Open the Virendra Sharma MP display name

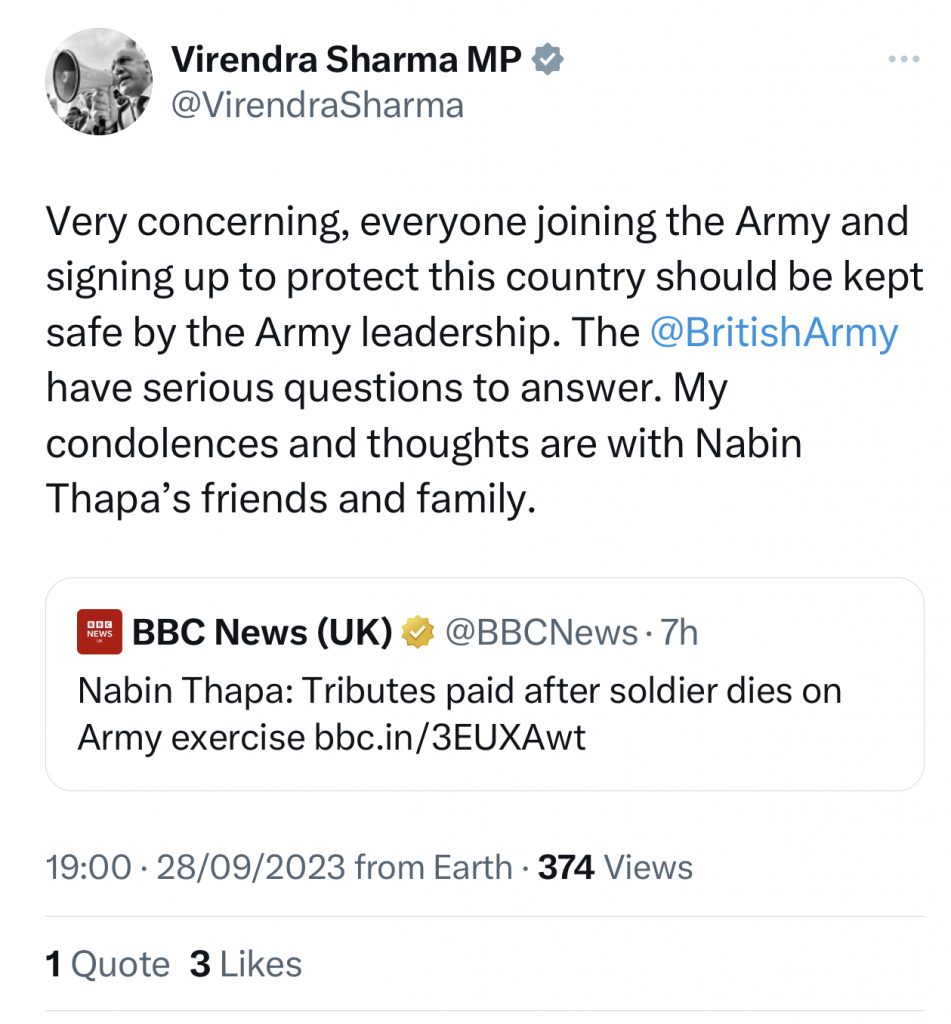[x=346, y=60]
